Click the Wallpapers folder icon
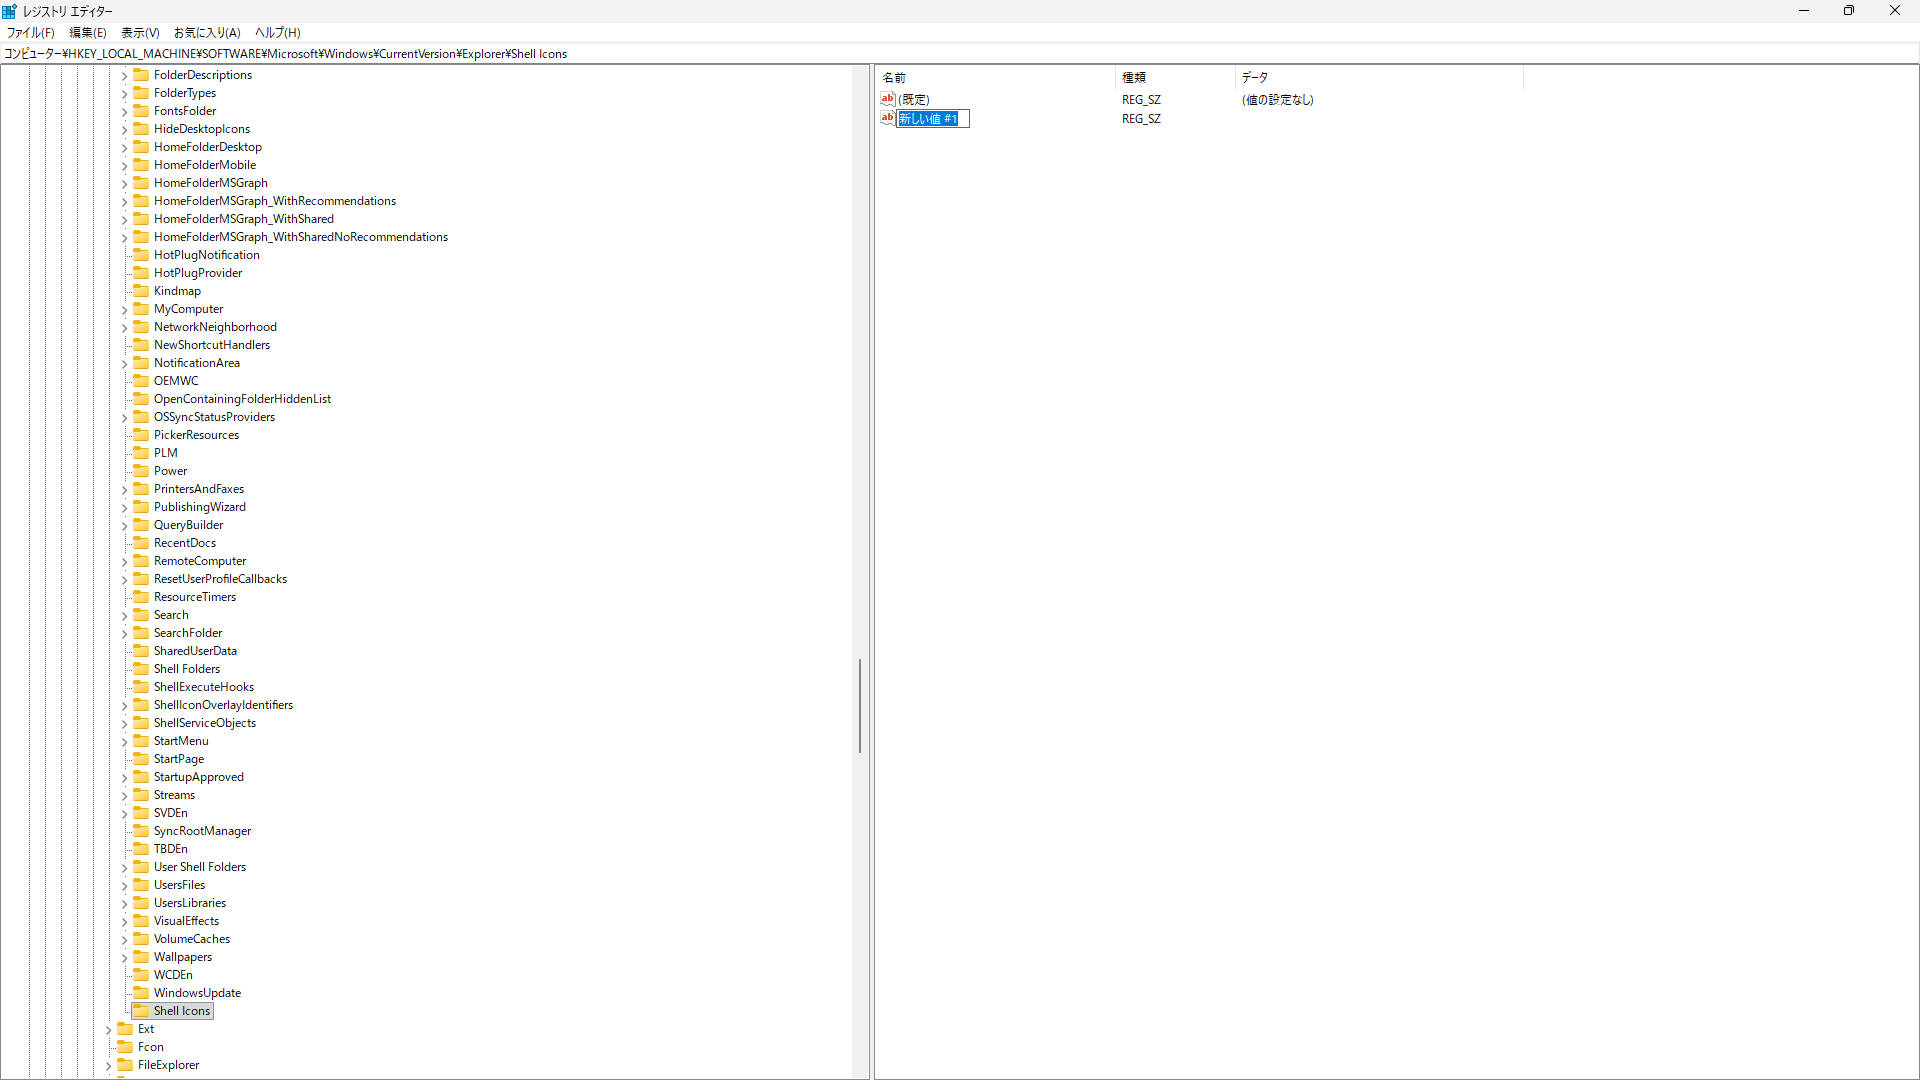1920x1080 pixels. click(141, 957)
